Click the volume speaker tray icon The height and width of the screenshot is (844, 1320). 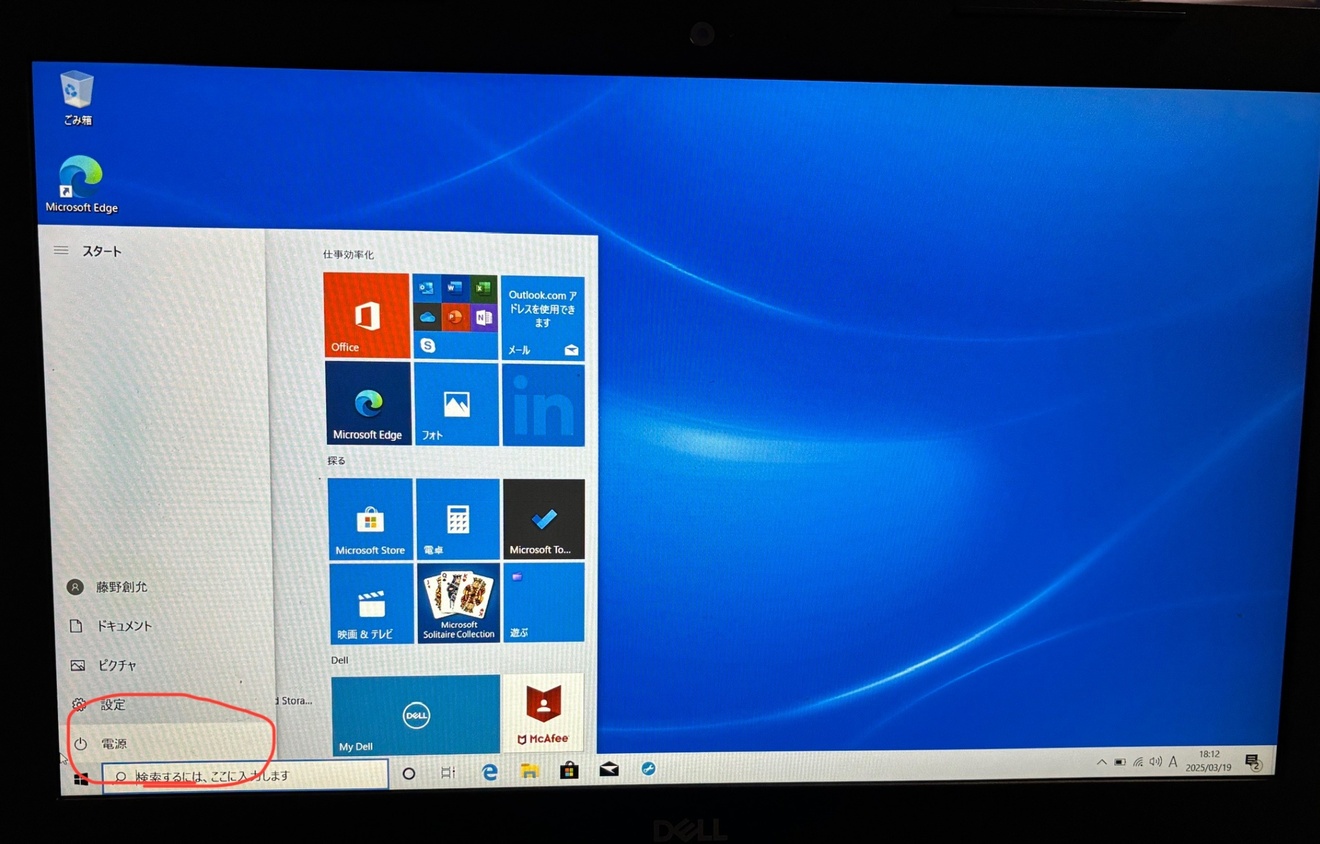(1155, 761)
